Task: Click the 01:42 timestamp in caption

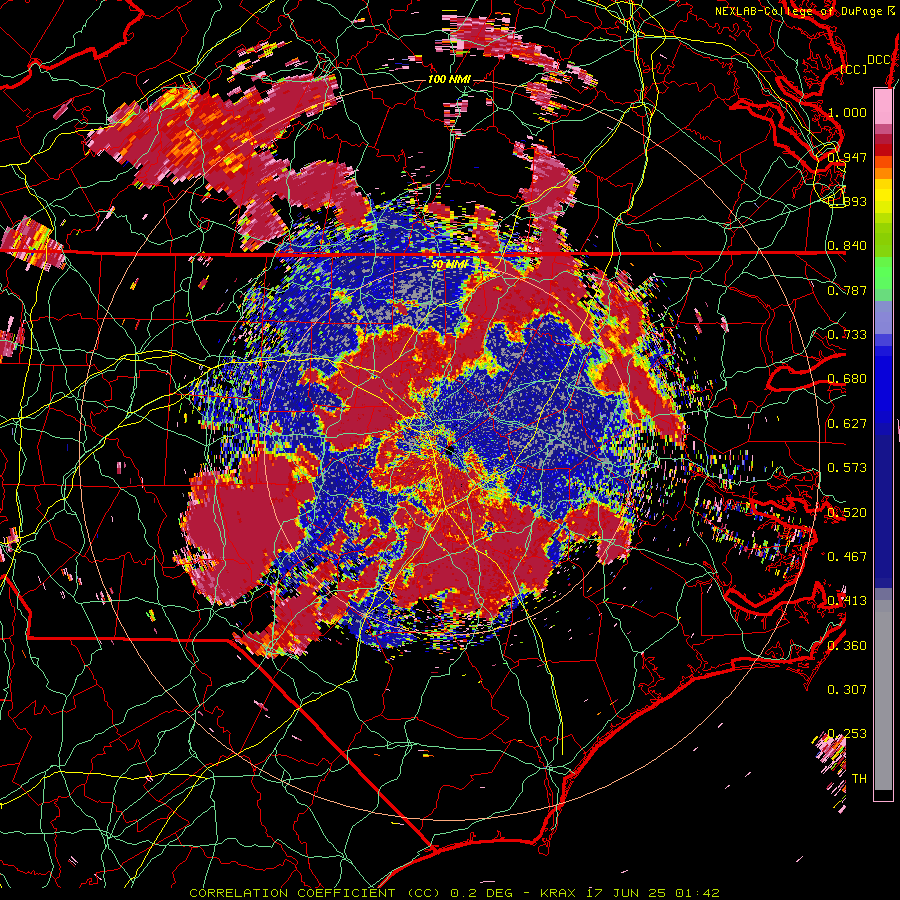Action: (x=698, y=893)
